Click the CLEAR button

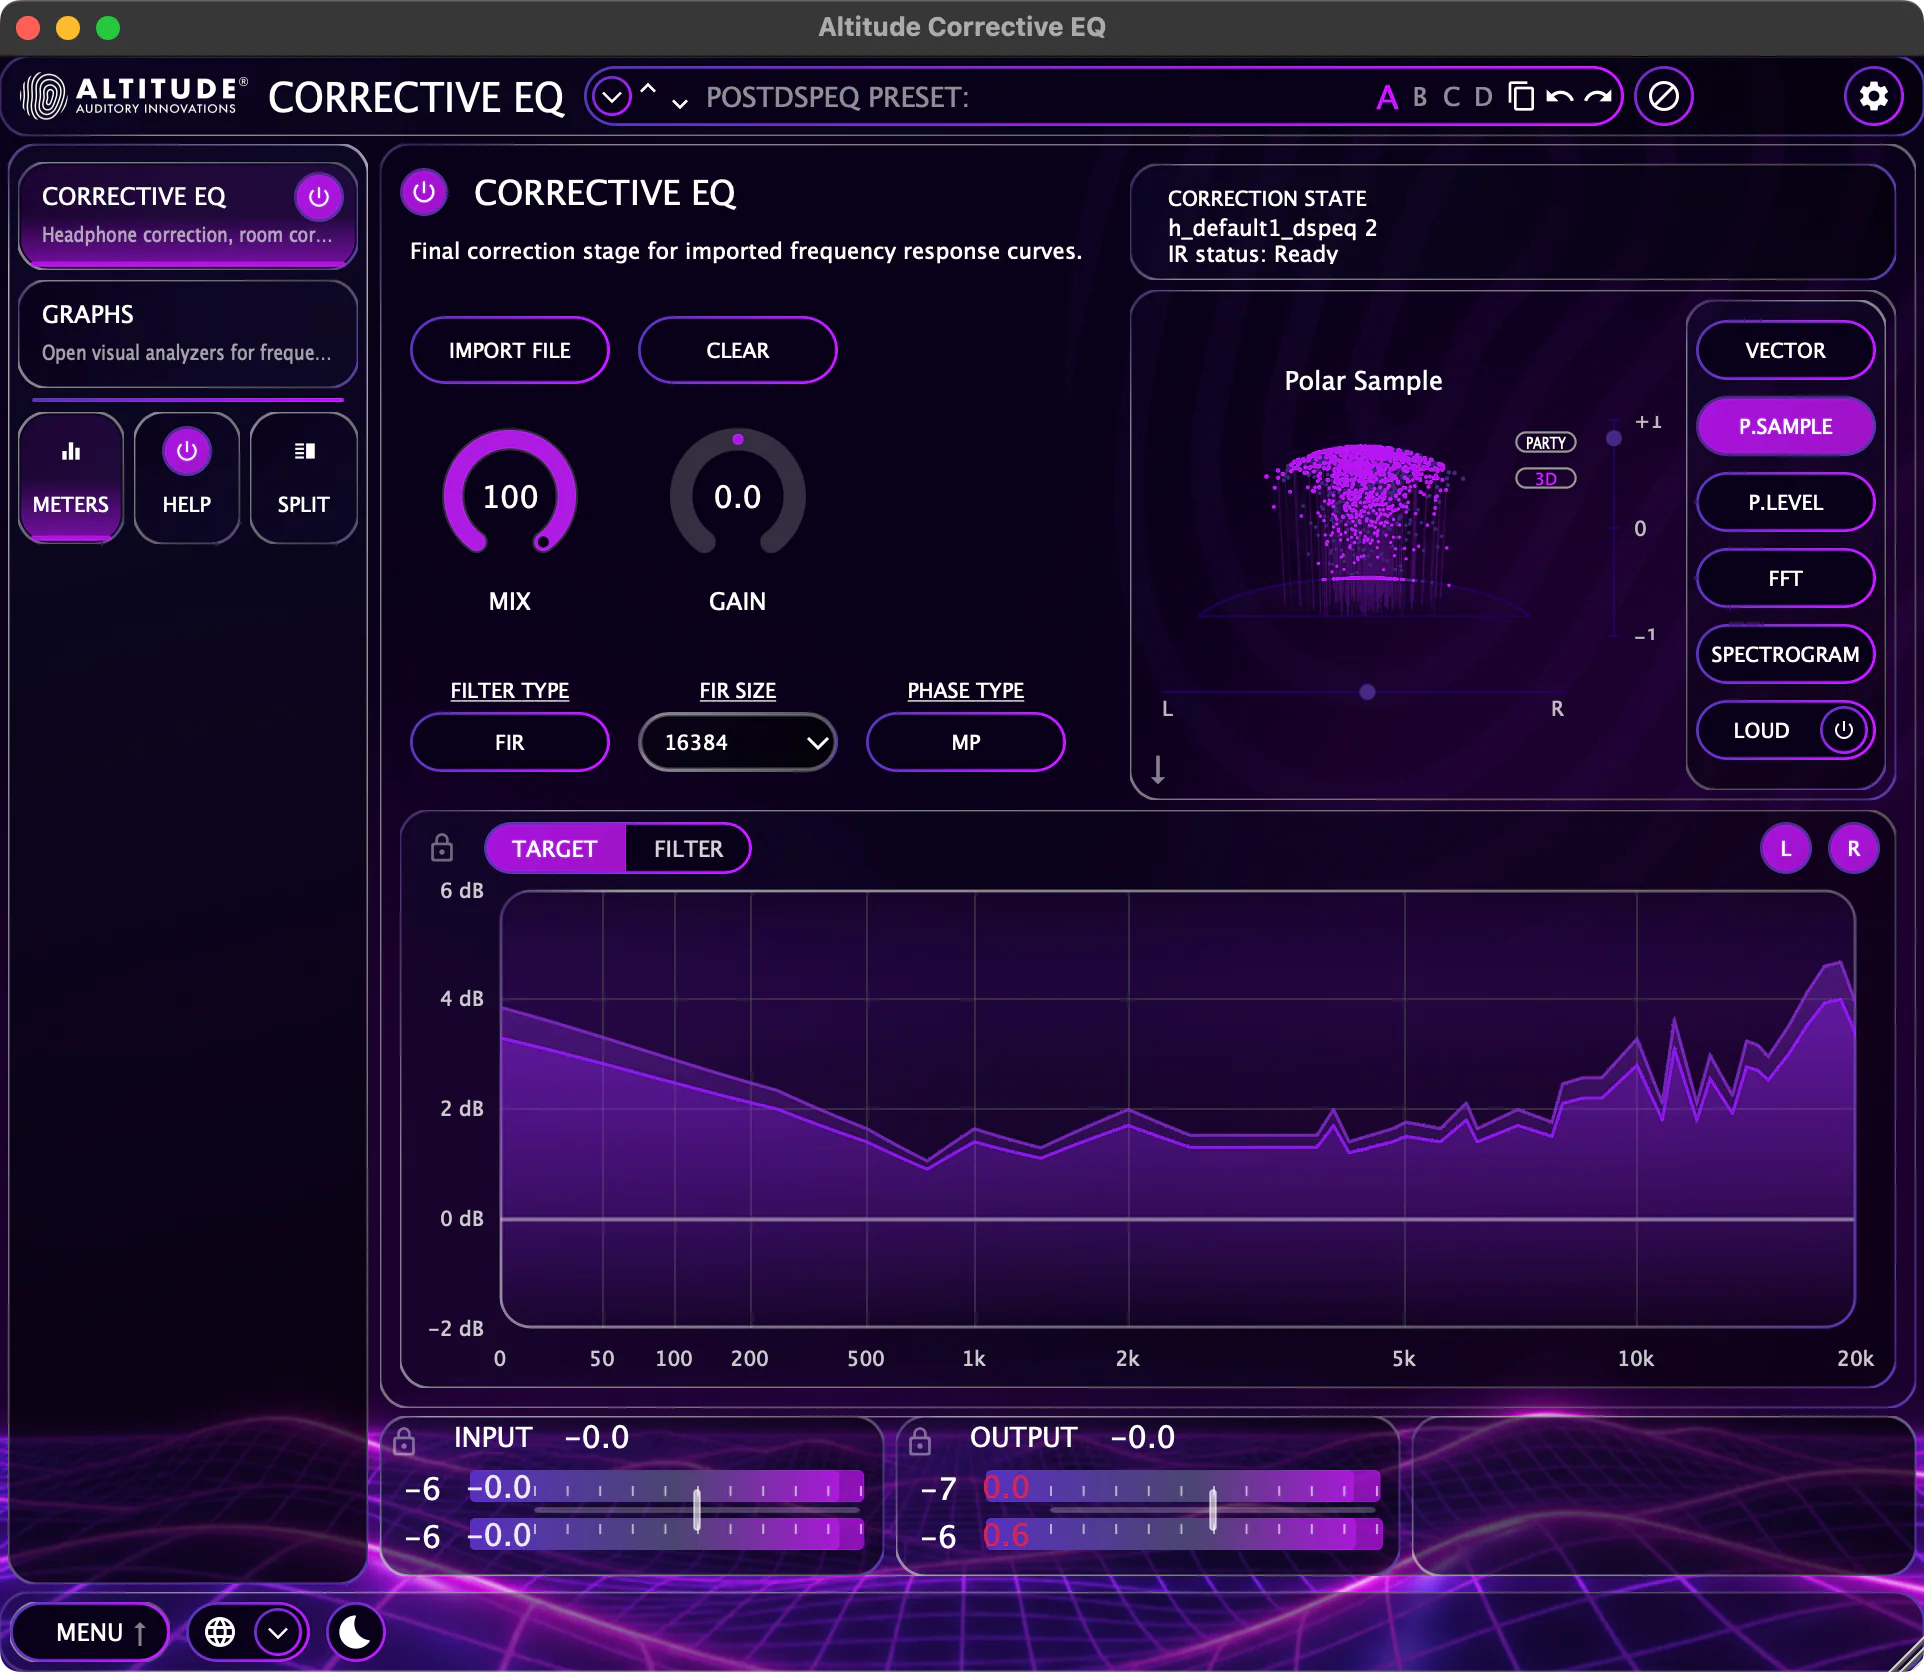click(x=738, y=351)
